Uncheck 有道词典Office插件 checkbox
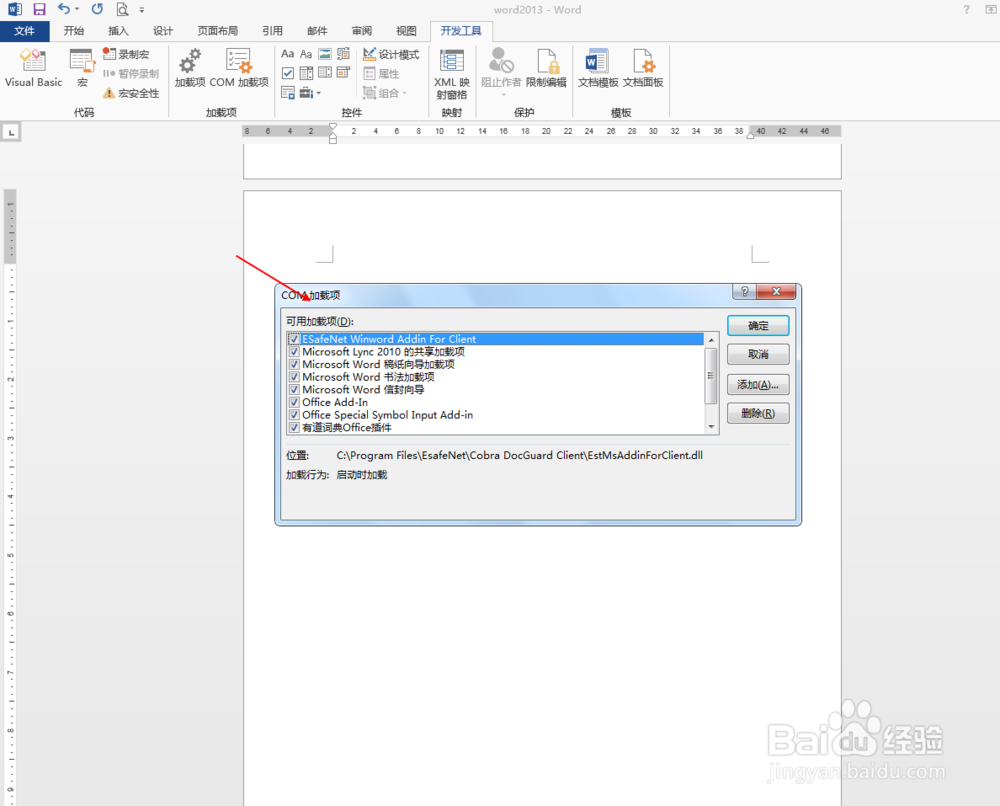This screenshot has height=806, width=1000. (x=294, y=428)
